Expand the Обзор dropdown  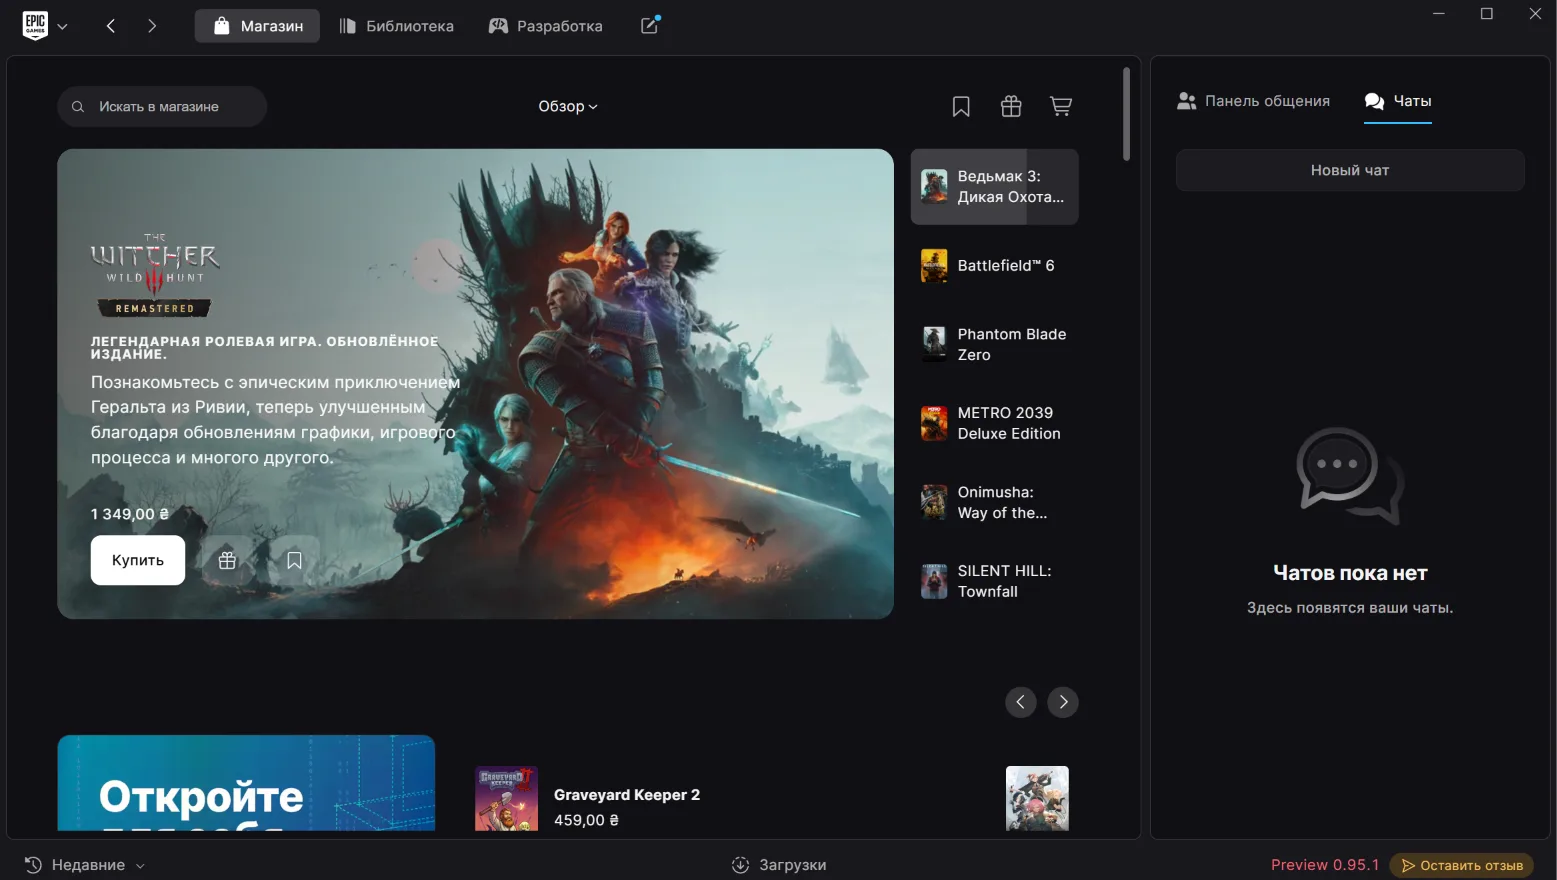[568, 106]
